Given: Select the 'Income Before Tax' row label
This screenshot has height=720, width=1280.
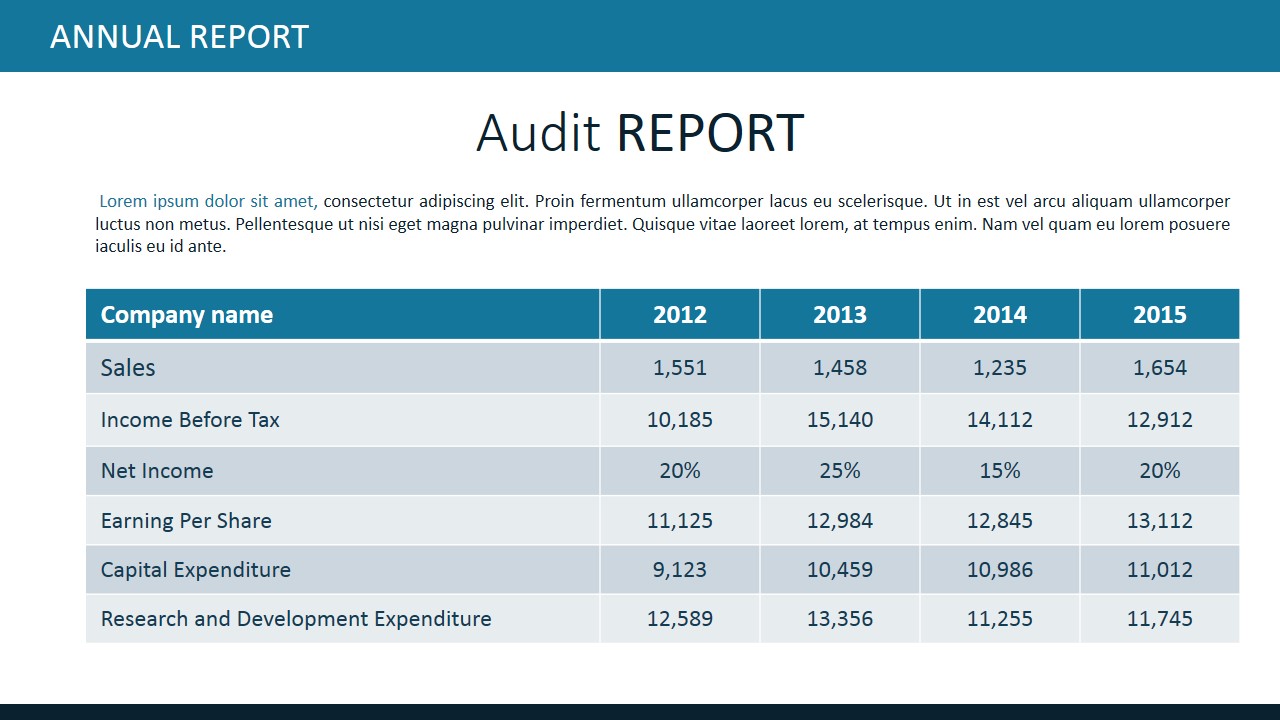Looking at the screenshot, I should 190,420.
